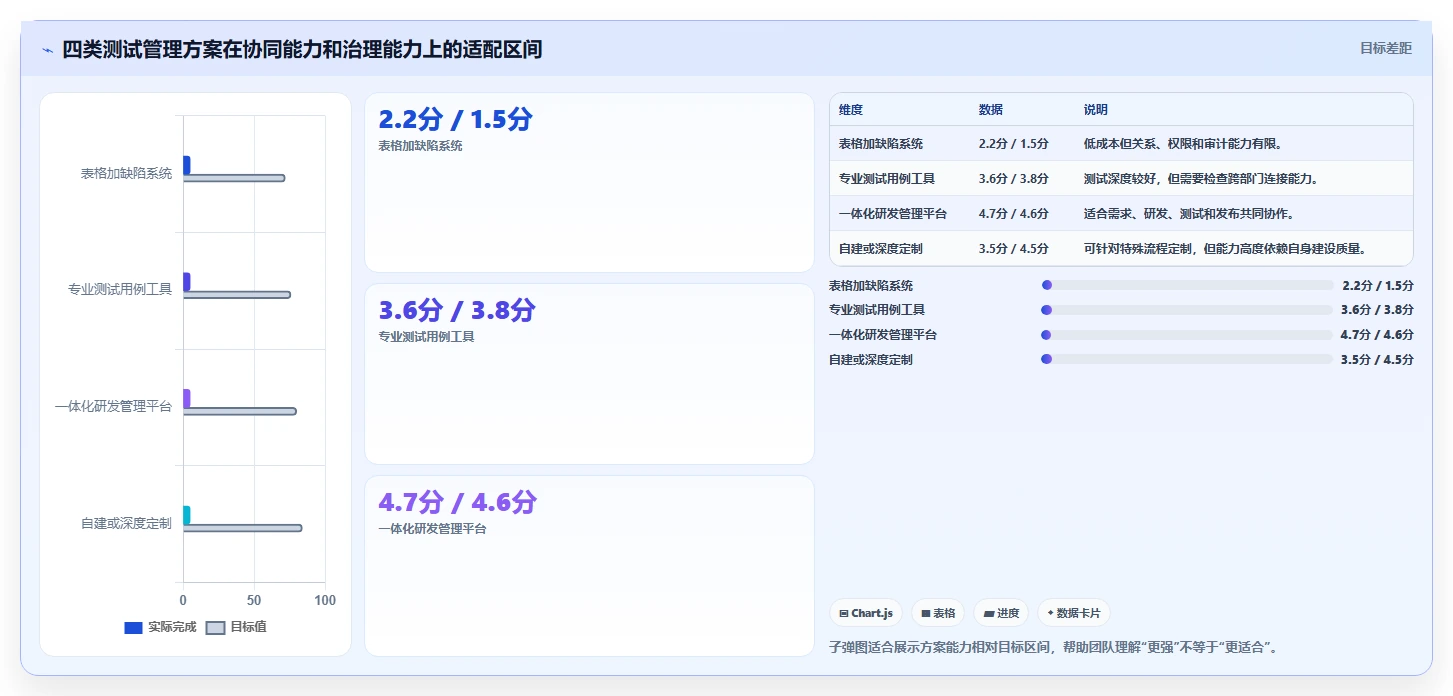The image size is (1453, 696).
Task: Select table cell 一体化研发管理平台
Action: tap(893, 214)
